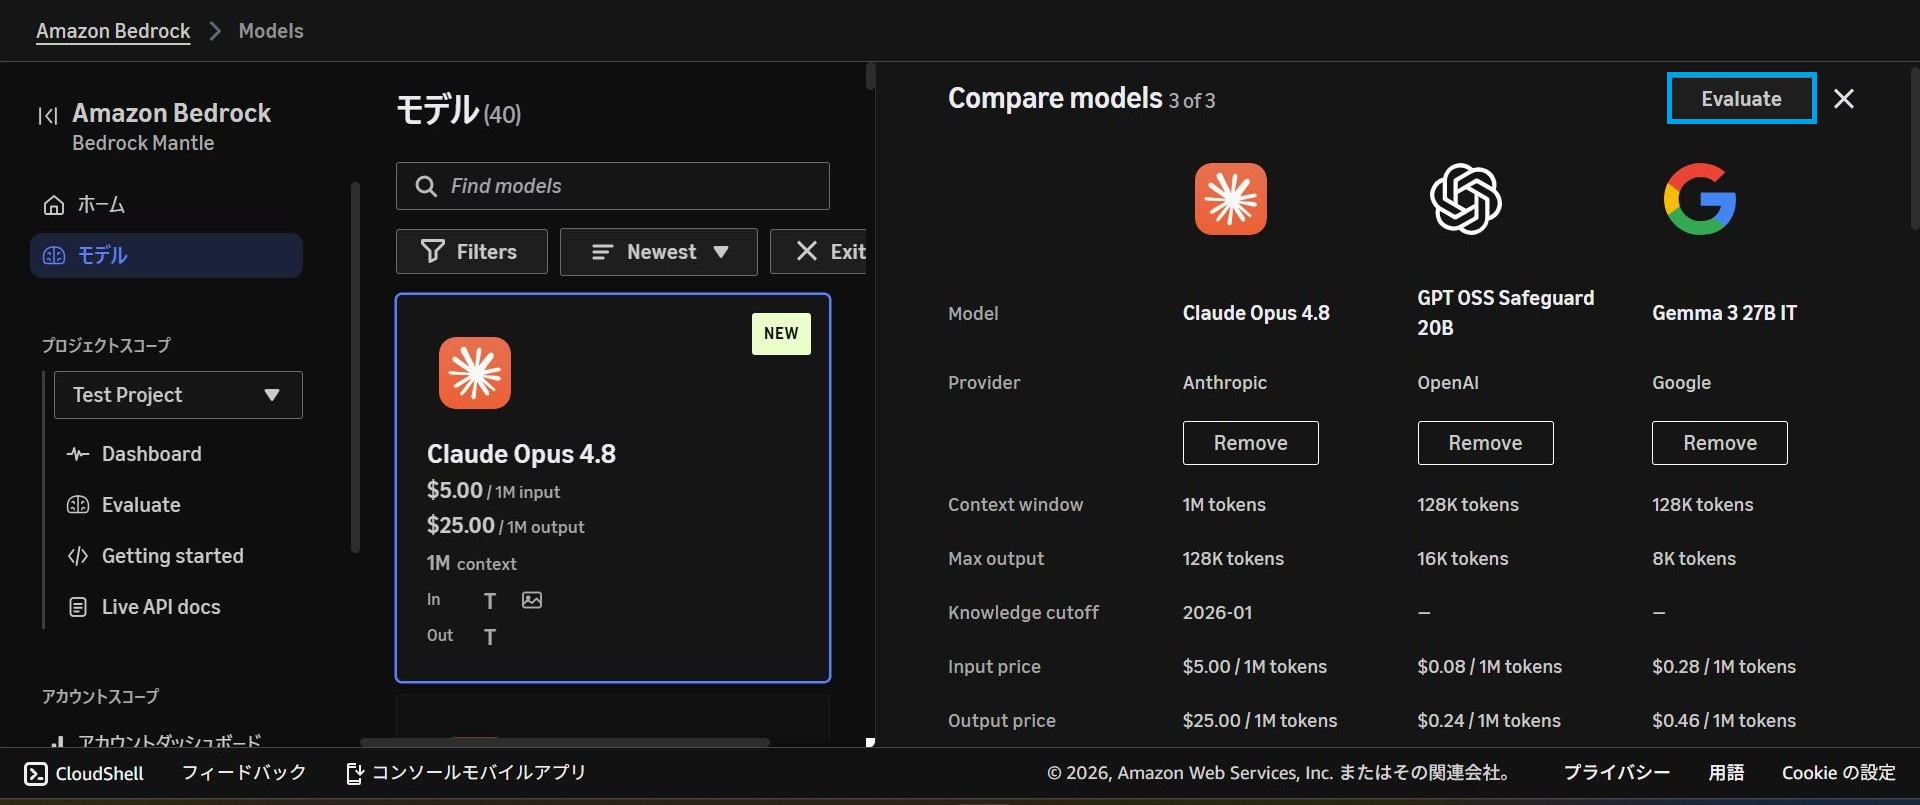Click the CloudShell terminal icon

(x=36, y=773)
